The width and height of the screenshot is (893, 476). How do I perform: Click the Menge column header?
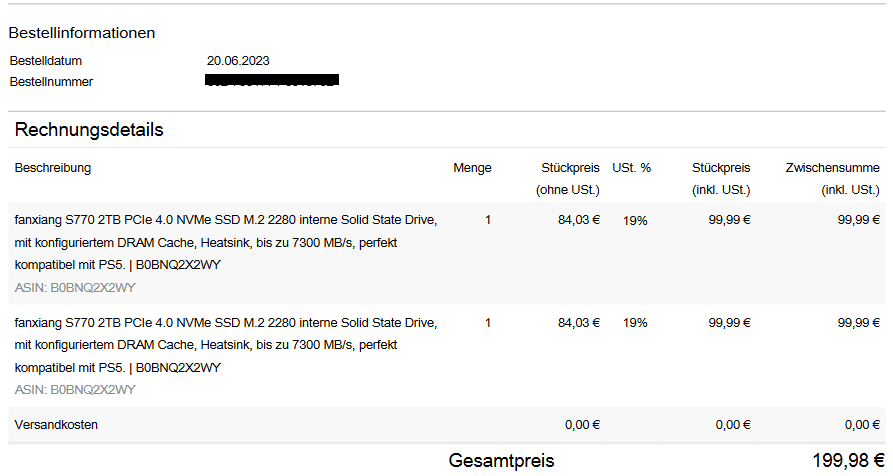472,168
